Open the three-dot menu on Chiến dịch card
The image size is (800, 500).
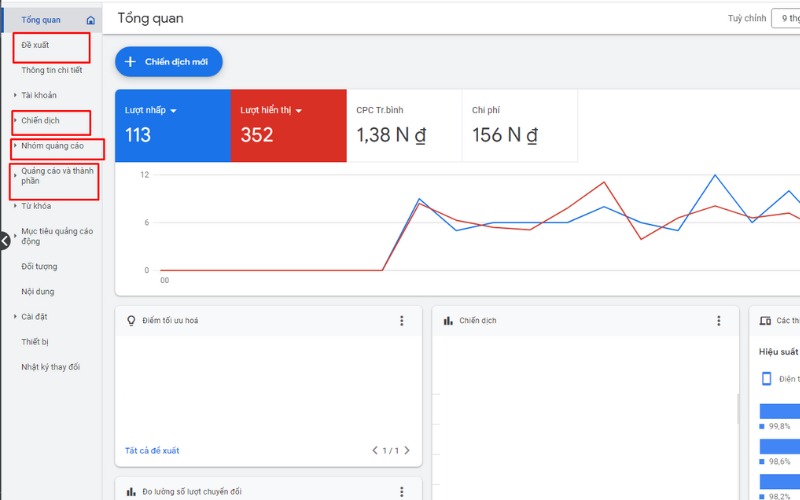point(718,321)
